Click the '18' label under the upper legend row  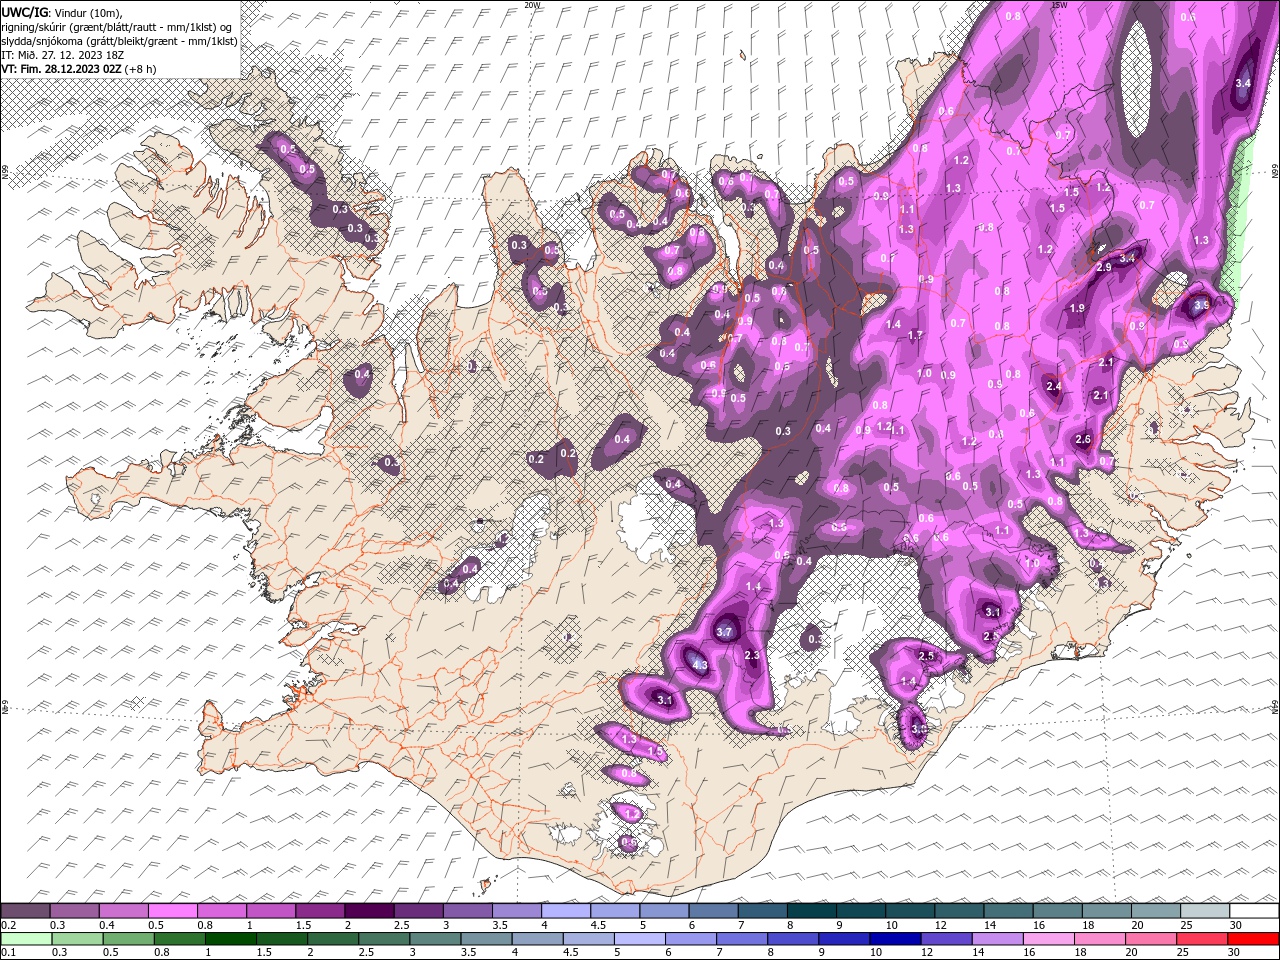coord(1088,925)
